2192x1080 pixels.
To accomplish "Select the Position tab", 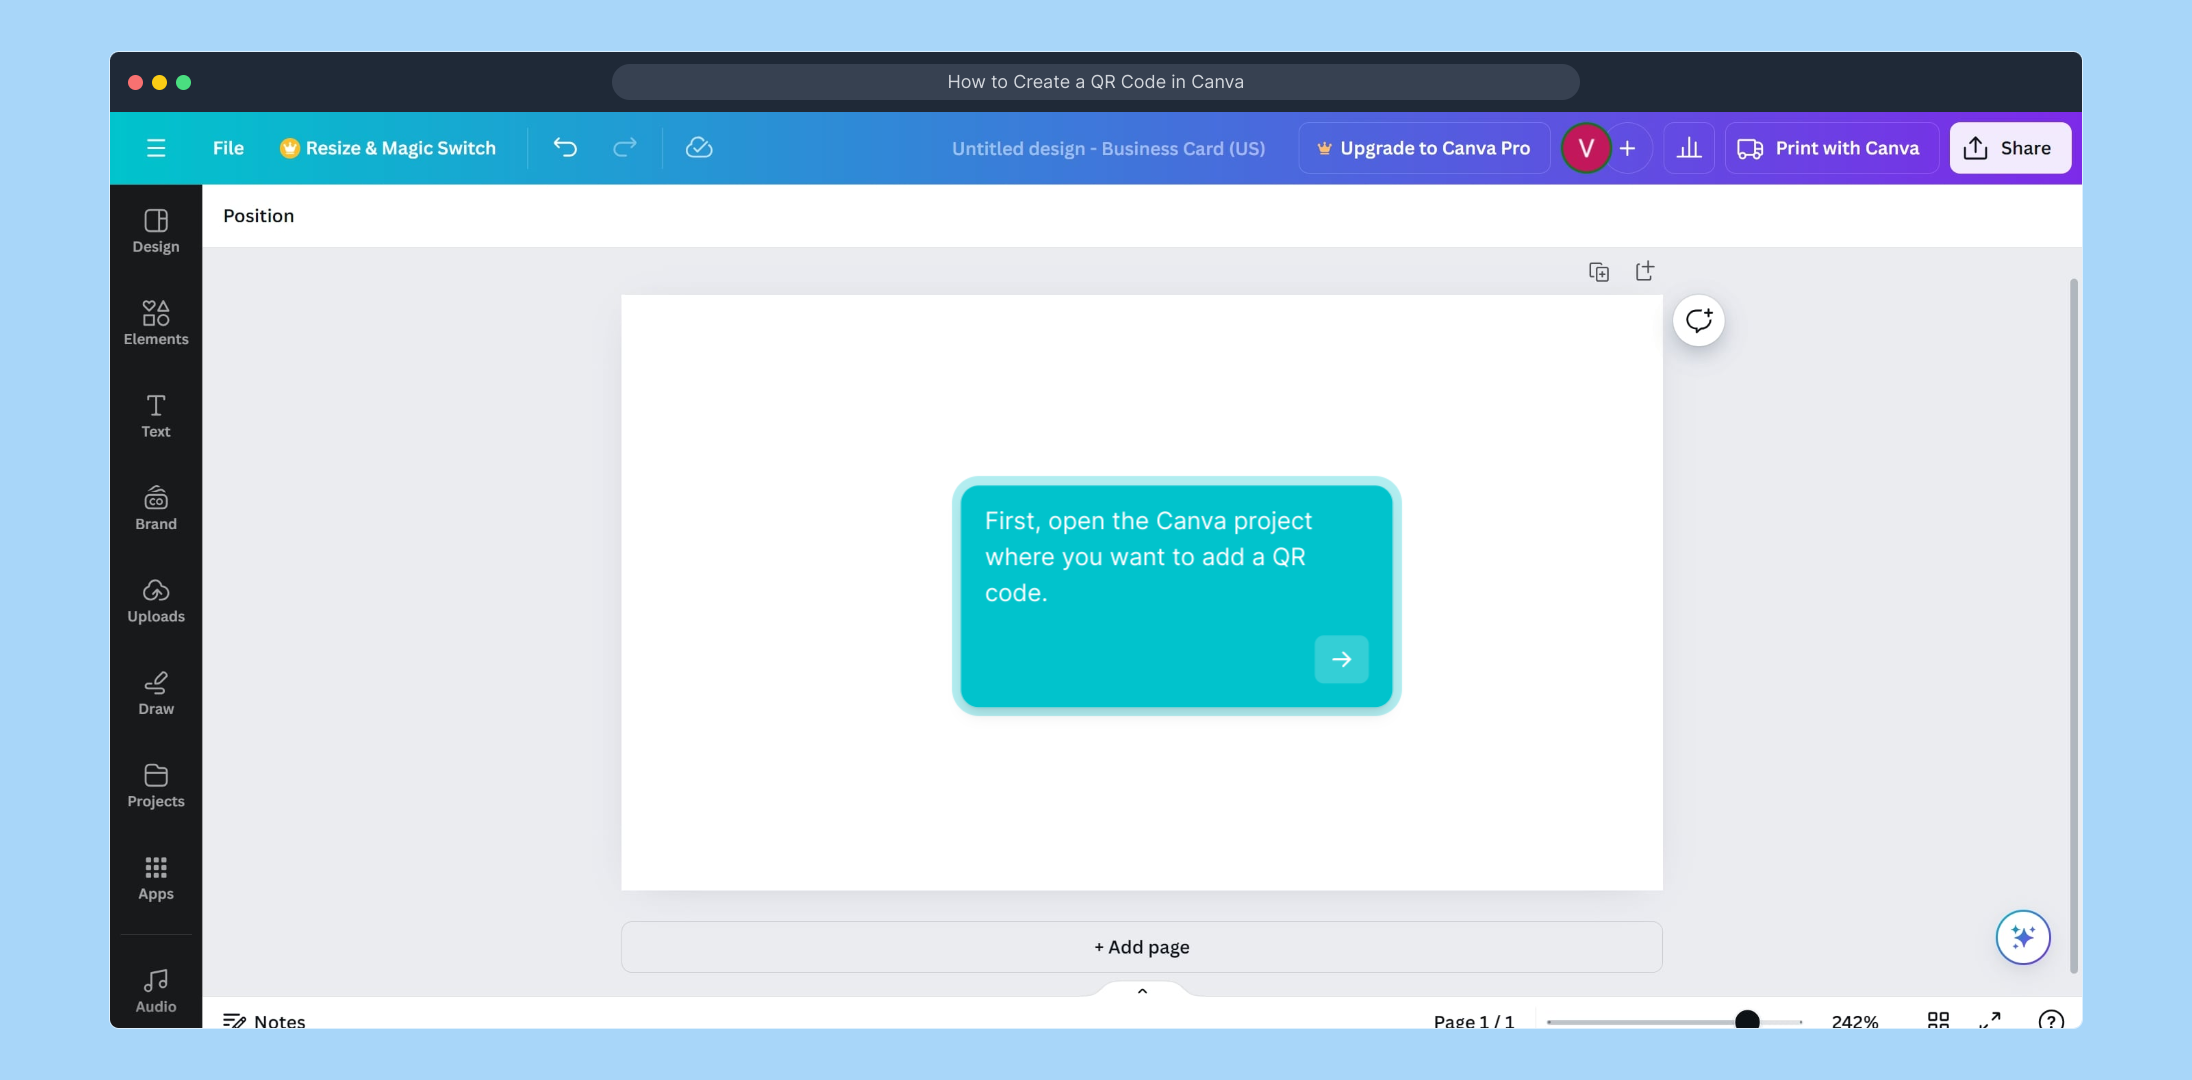I will (258, 215).
